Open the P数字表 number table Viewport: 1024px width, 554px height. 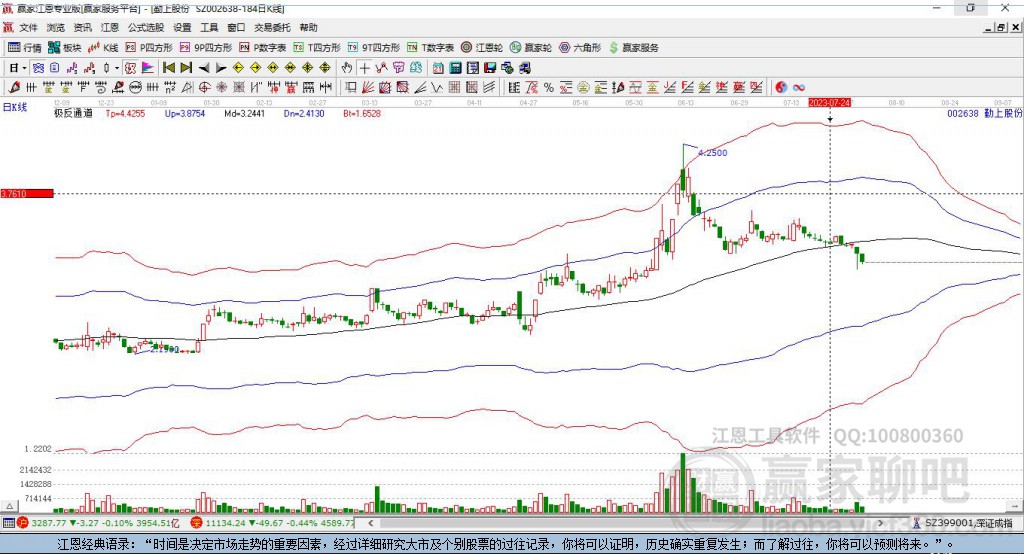[x=263, y=48]
